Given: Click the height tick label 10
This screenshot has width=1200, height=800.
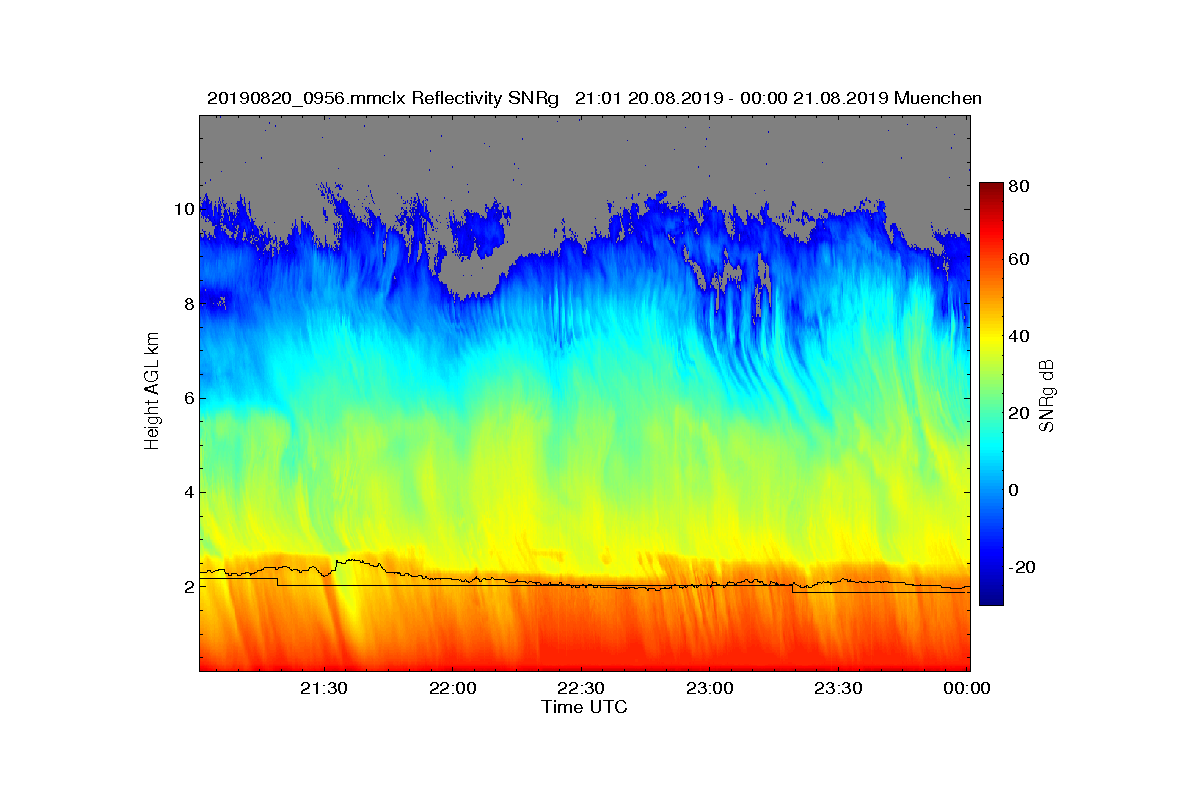Looking at the screenshot, I should (x=184, y=209).
